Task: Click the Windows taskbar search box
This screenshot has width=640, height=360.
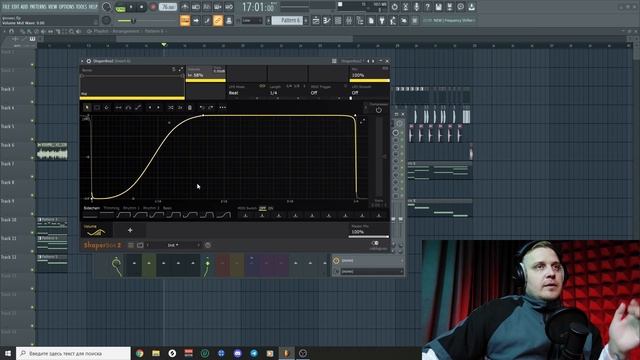Action: (73, 353)
